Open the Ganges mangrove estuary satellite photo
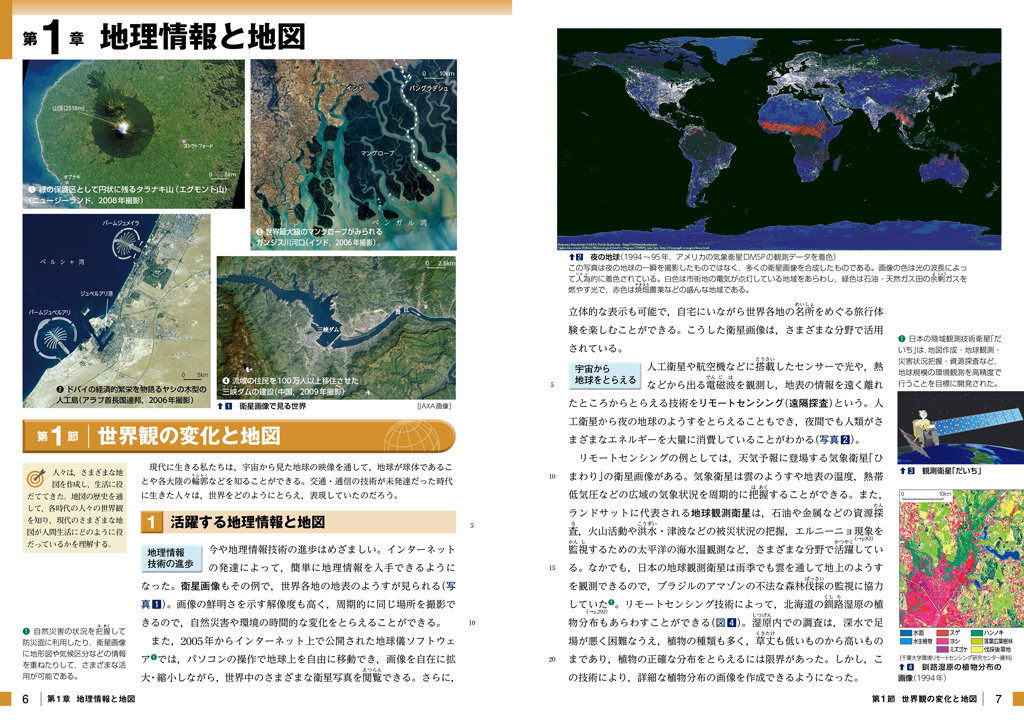The width and height of the screenshot is (1024, 723). tap(353, 155)
